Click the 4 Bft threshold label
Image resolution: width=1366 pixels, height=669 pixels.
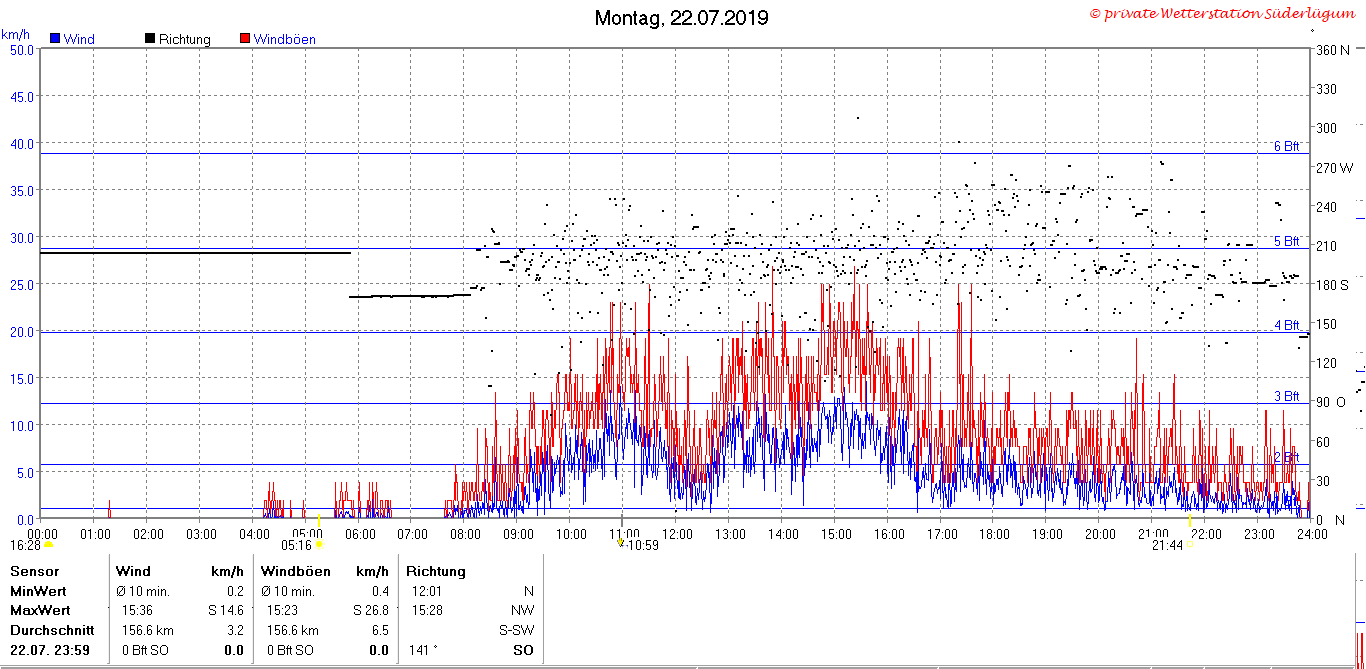pos(1286,325)
